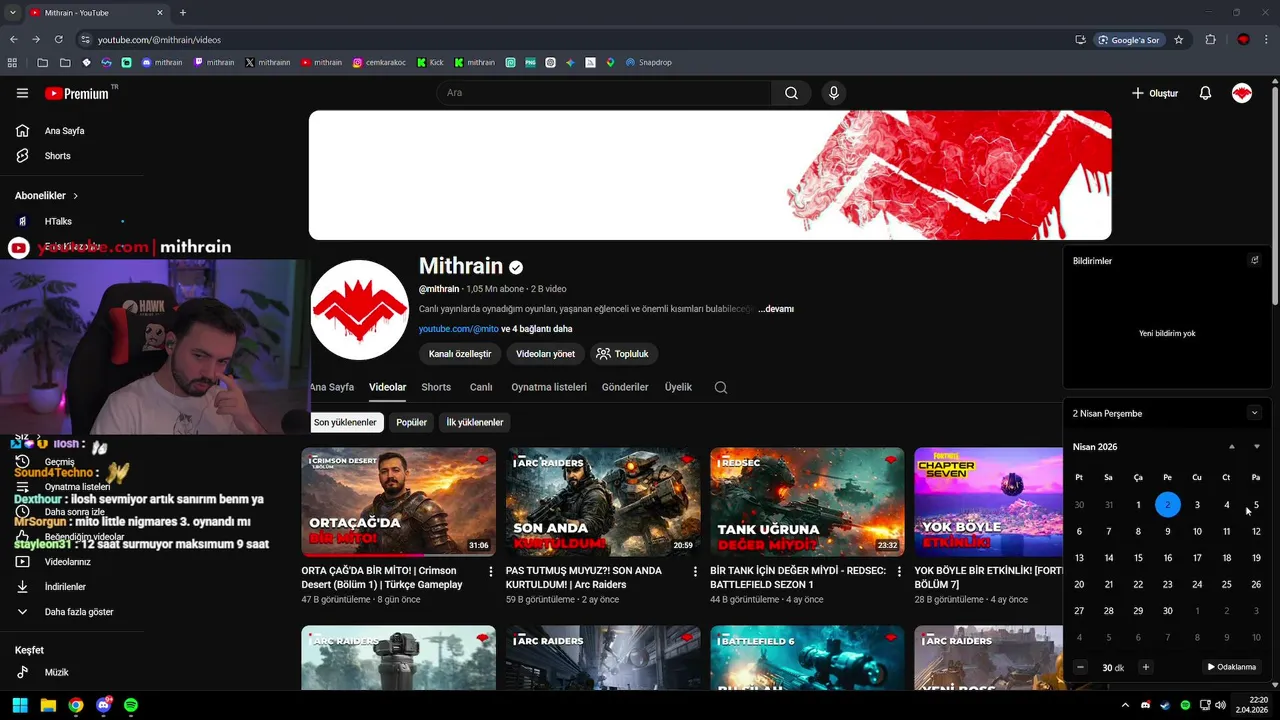This screenshot has width=1280, height=720.
Task: Open TANK UĞRUNA DEĞER MİYDİ thumbnail
Action: [807, 502]
